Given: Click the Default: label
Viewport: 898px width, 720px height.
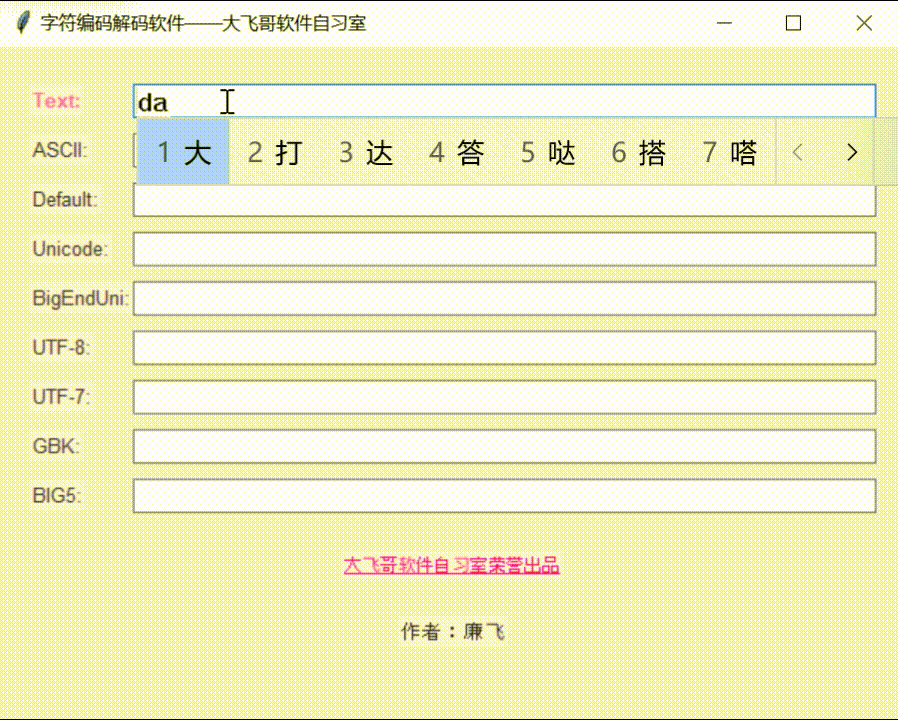Looking at the screenshot, I should click(65, 199).
